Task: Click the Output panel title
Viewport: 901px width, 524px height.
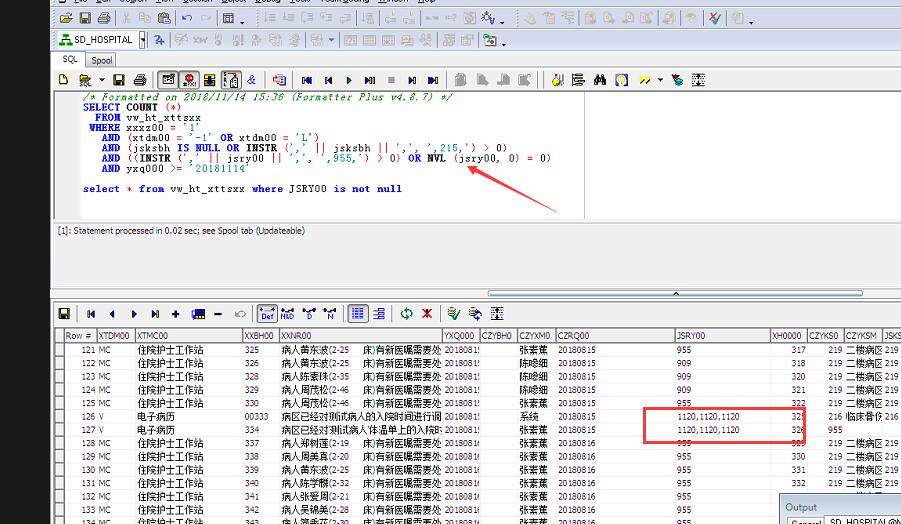Action: (x=801, y=507)
